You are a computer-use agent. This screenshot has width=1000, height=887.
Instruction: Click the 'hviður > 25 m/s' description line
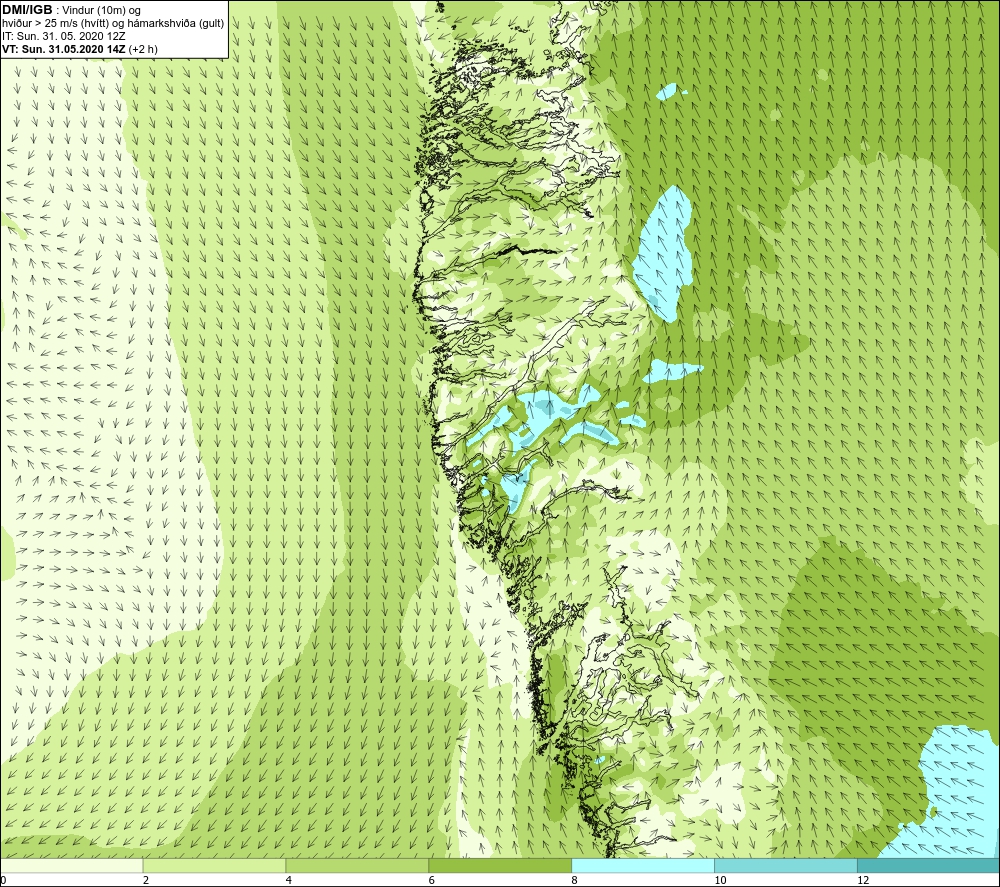click(113, 24)
